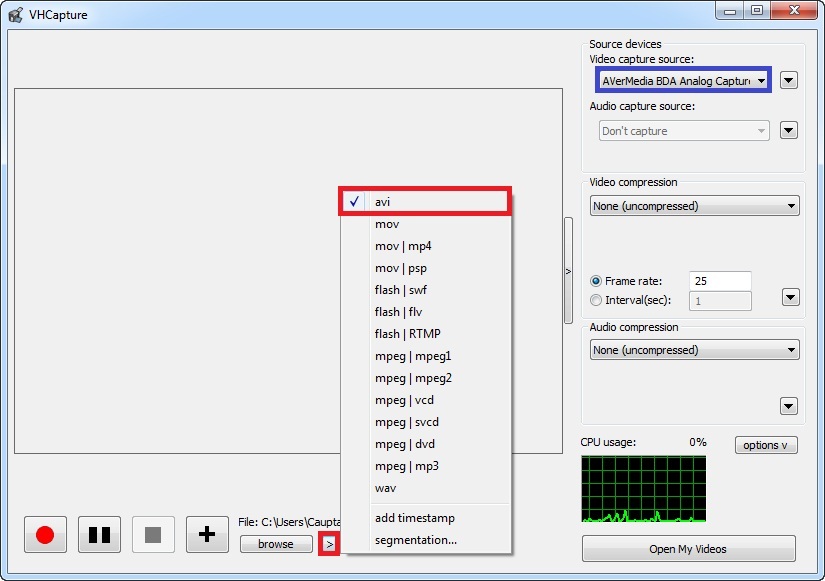Open the Video compression dropdown
Image resolution: width=825 pixels, height=581 pixels.
[695, 206]
